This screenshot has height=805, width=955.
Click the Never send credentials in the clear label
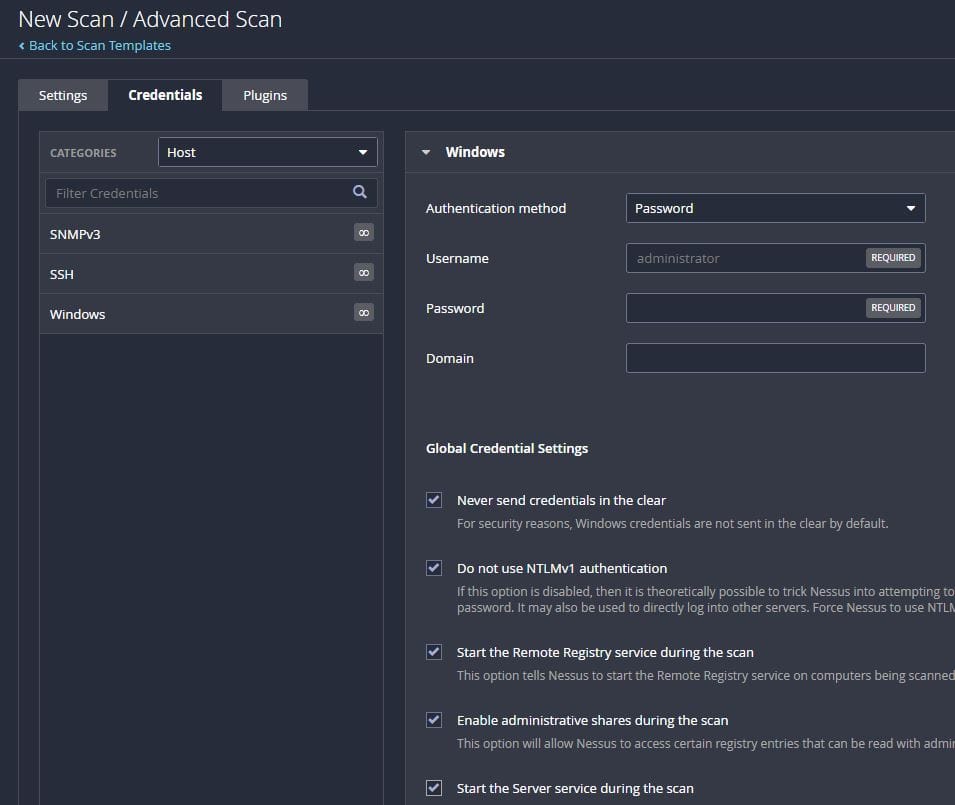click(561, 501)
